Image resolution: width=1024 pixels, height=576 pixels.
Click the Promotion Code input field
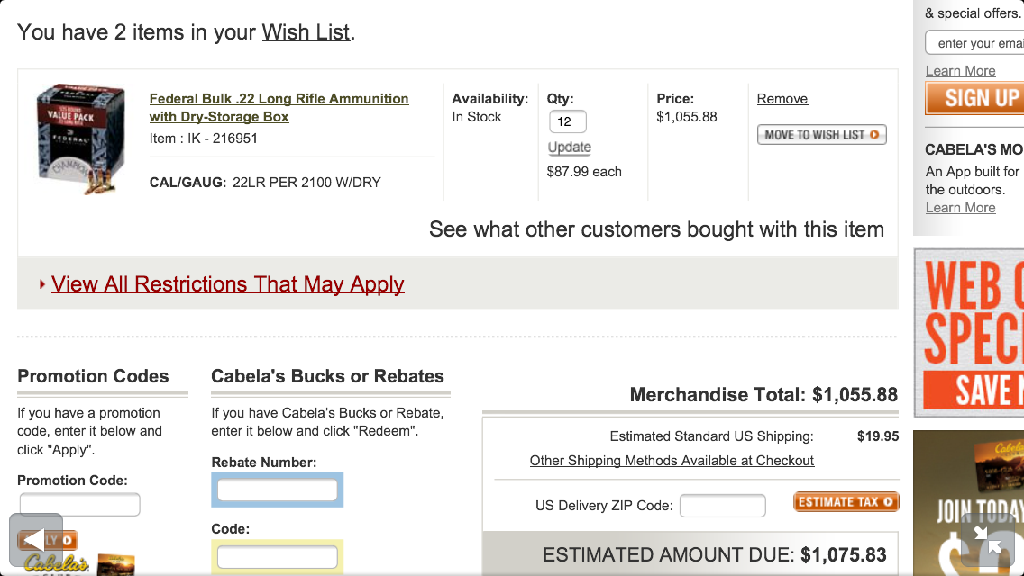coord(80,504)
